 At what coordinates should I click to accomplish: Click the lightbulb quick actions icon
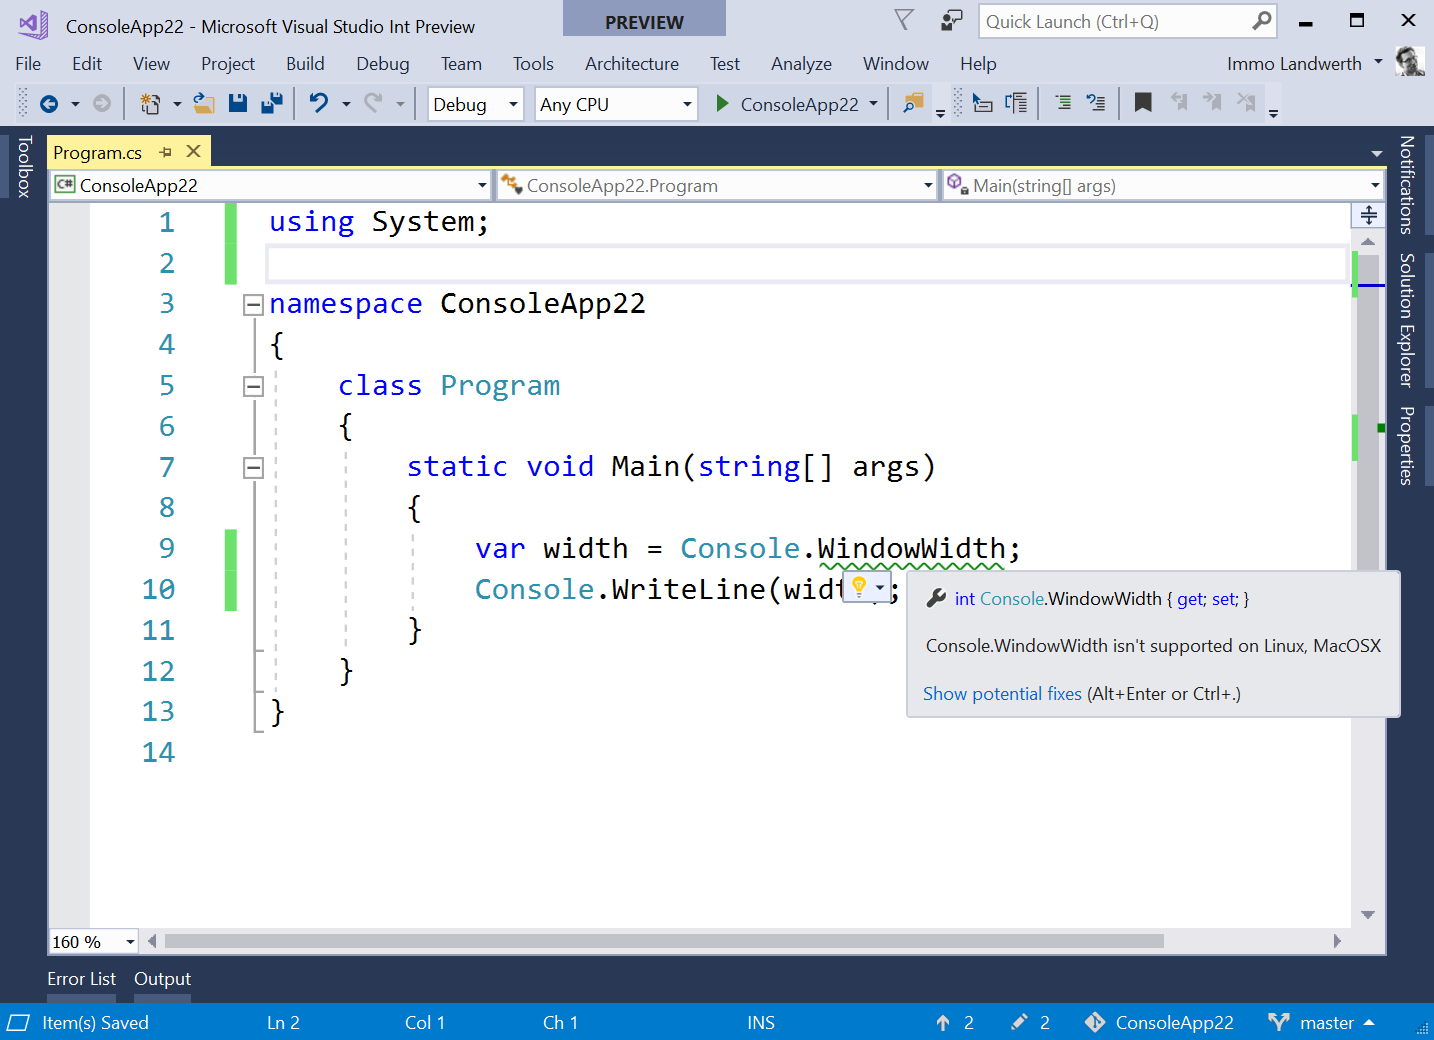click(x=858, y=587)
